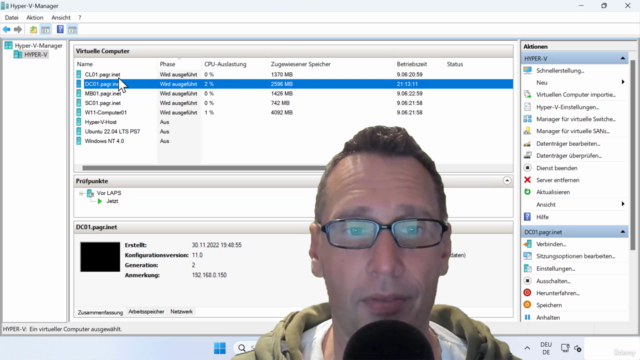Switch to the Zusammenfassung tab
Screen dimensions: 640x360
click(x=100, y=312)
